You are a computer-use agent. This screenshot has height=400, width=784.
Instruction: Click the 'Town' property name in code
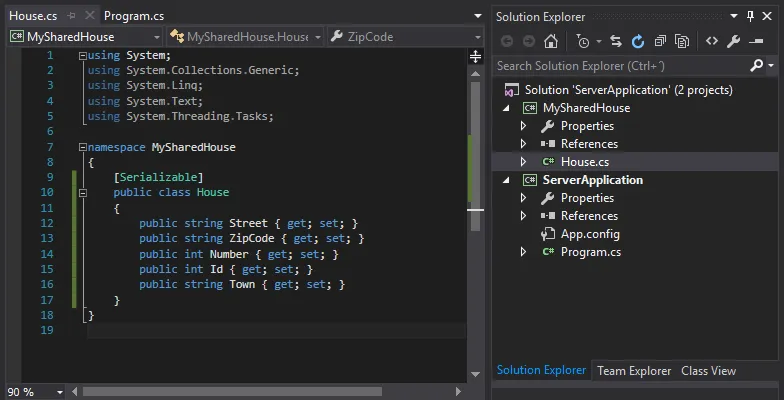(x=242, y=284)
